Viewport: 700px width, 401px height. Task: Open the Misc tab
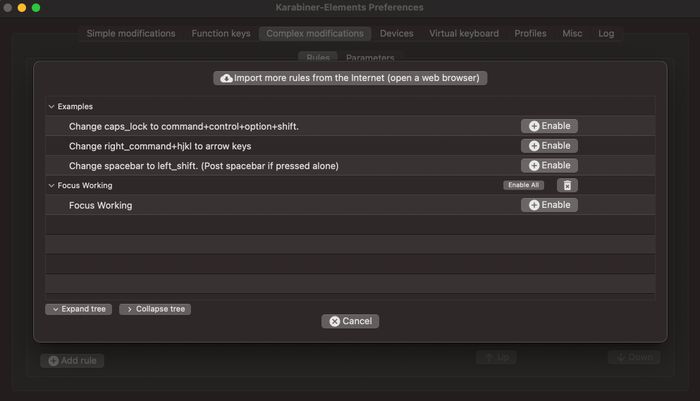572,33
